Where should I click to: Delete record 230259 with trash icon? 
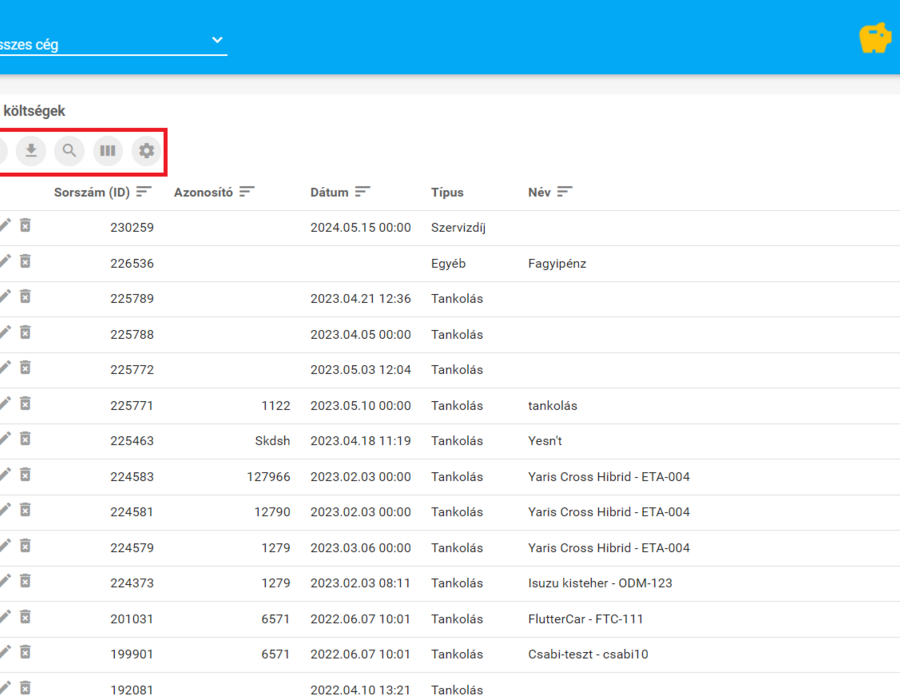click(x=25, y=225)
